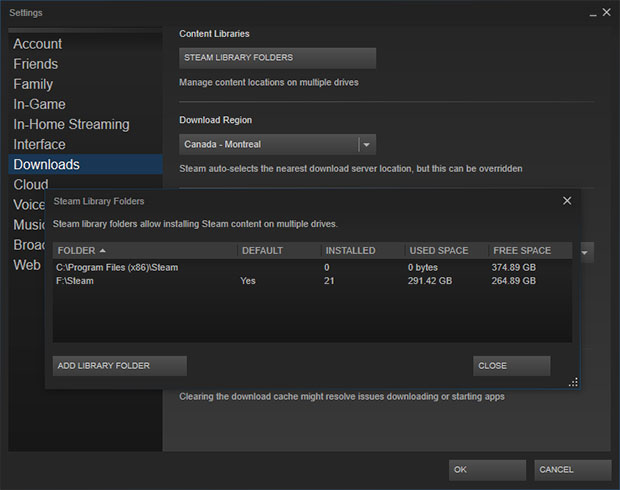Go to the Family settings section
The width and height of the screenshot is (620, 490).
pyautogui.click(x=33, y=84)
